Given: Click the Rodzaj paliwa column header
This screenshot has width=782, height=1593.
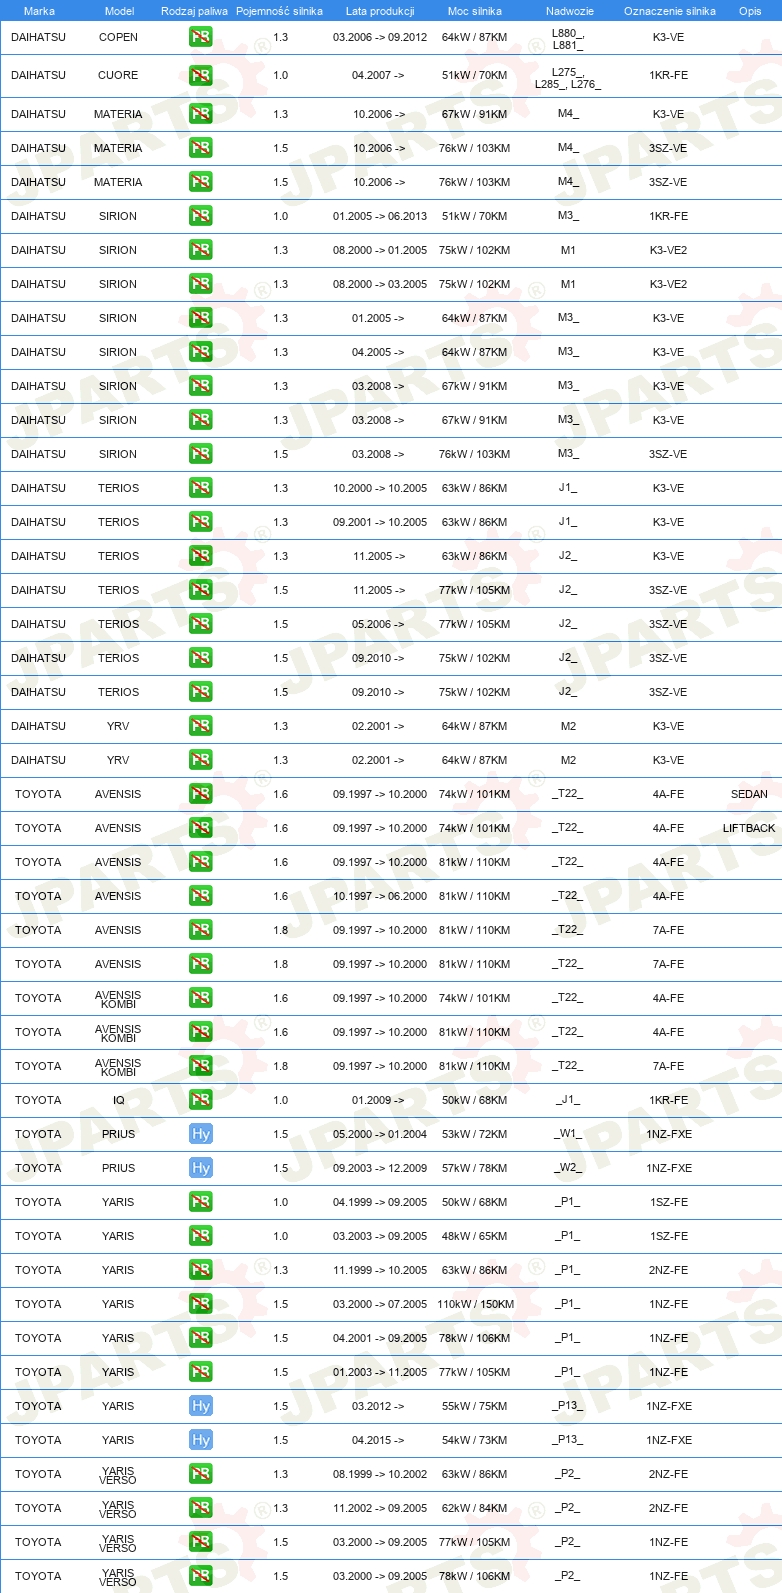Looking at the screenshot, I should pyautogui.click(x=194, y=11).
